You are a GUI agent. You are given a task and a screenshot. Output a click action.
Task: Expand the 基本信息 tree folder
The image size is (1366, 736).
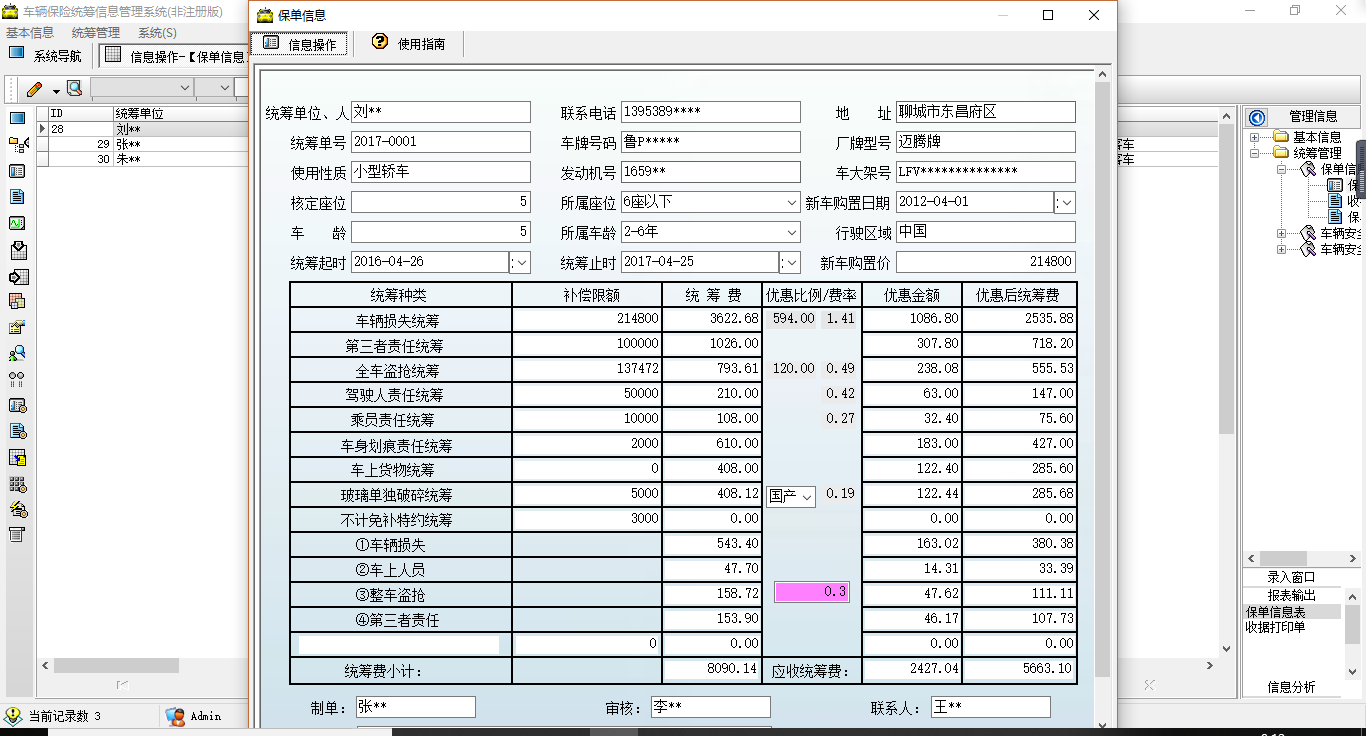pyautogui.click(x=1255, y=137)
